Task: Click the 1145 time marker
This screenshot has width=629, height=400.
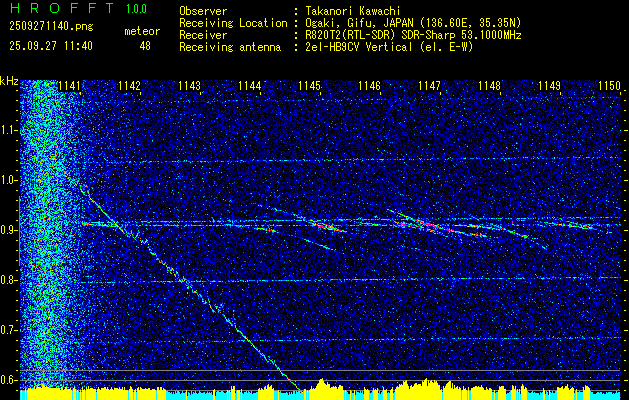Action: point(310,86)
